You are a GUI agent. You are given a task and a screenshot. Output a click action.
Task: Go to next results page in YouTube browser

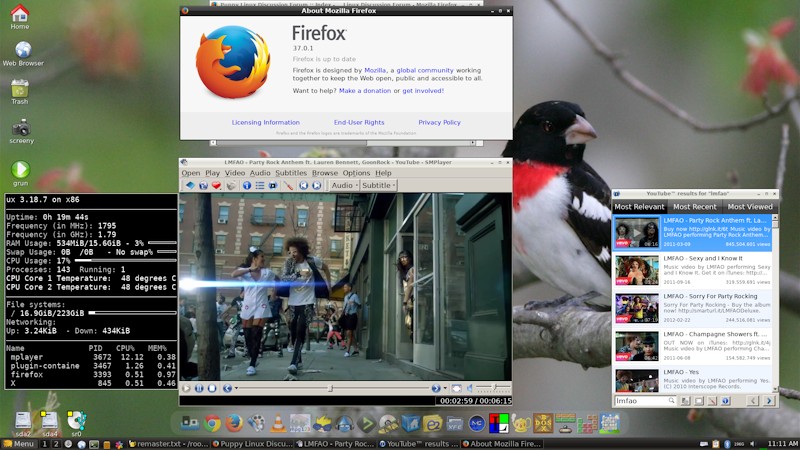click(769, 401)
